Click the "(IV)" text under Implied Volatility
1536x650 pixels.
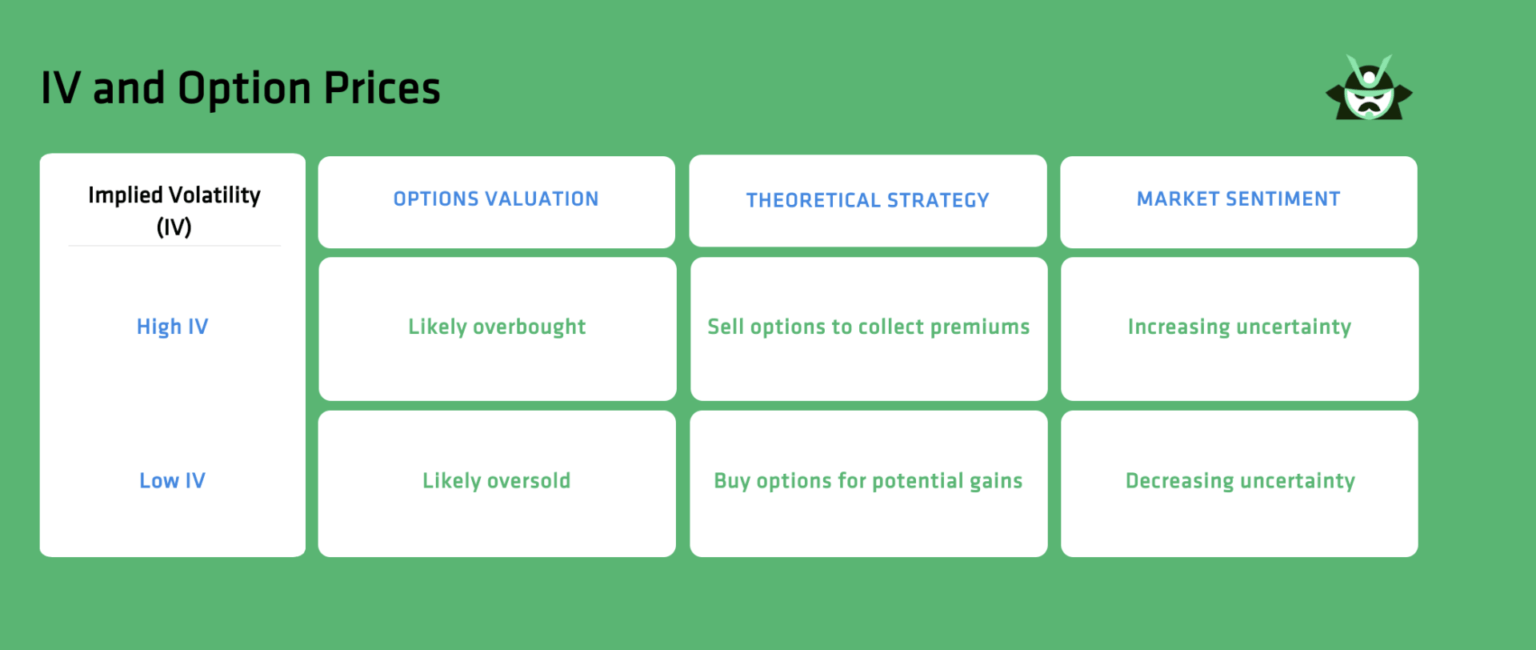click(174, 226)
